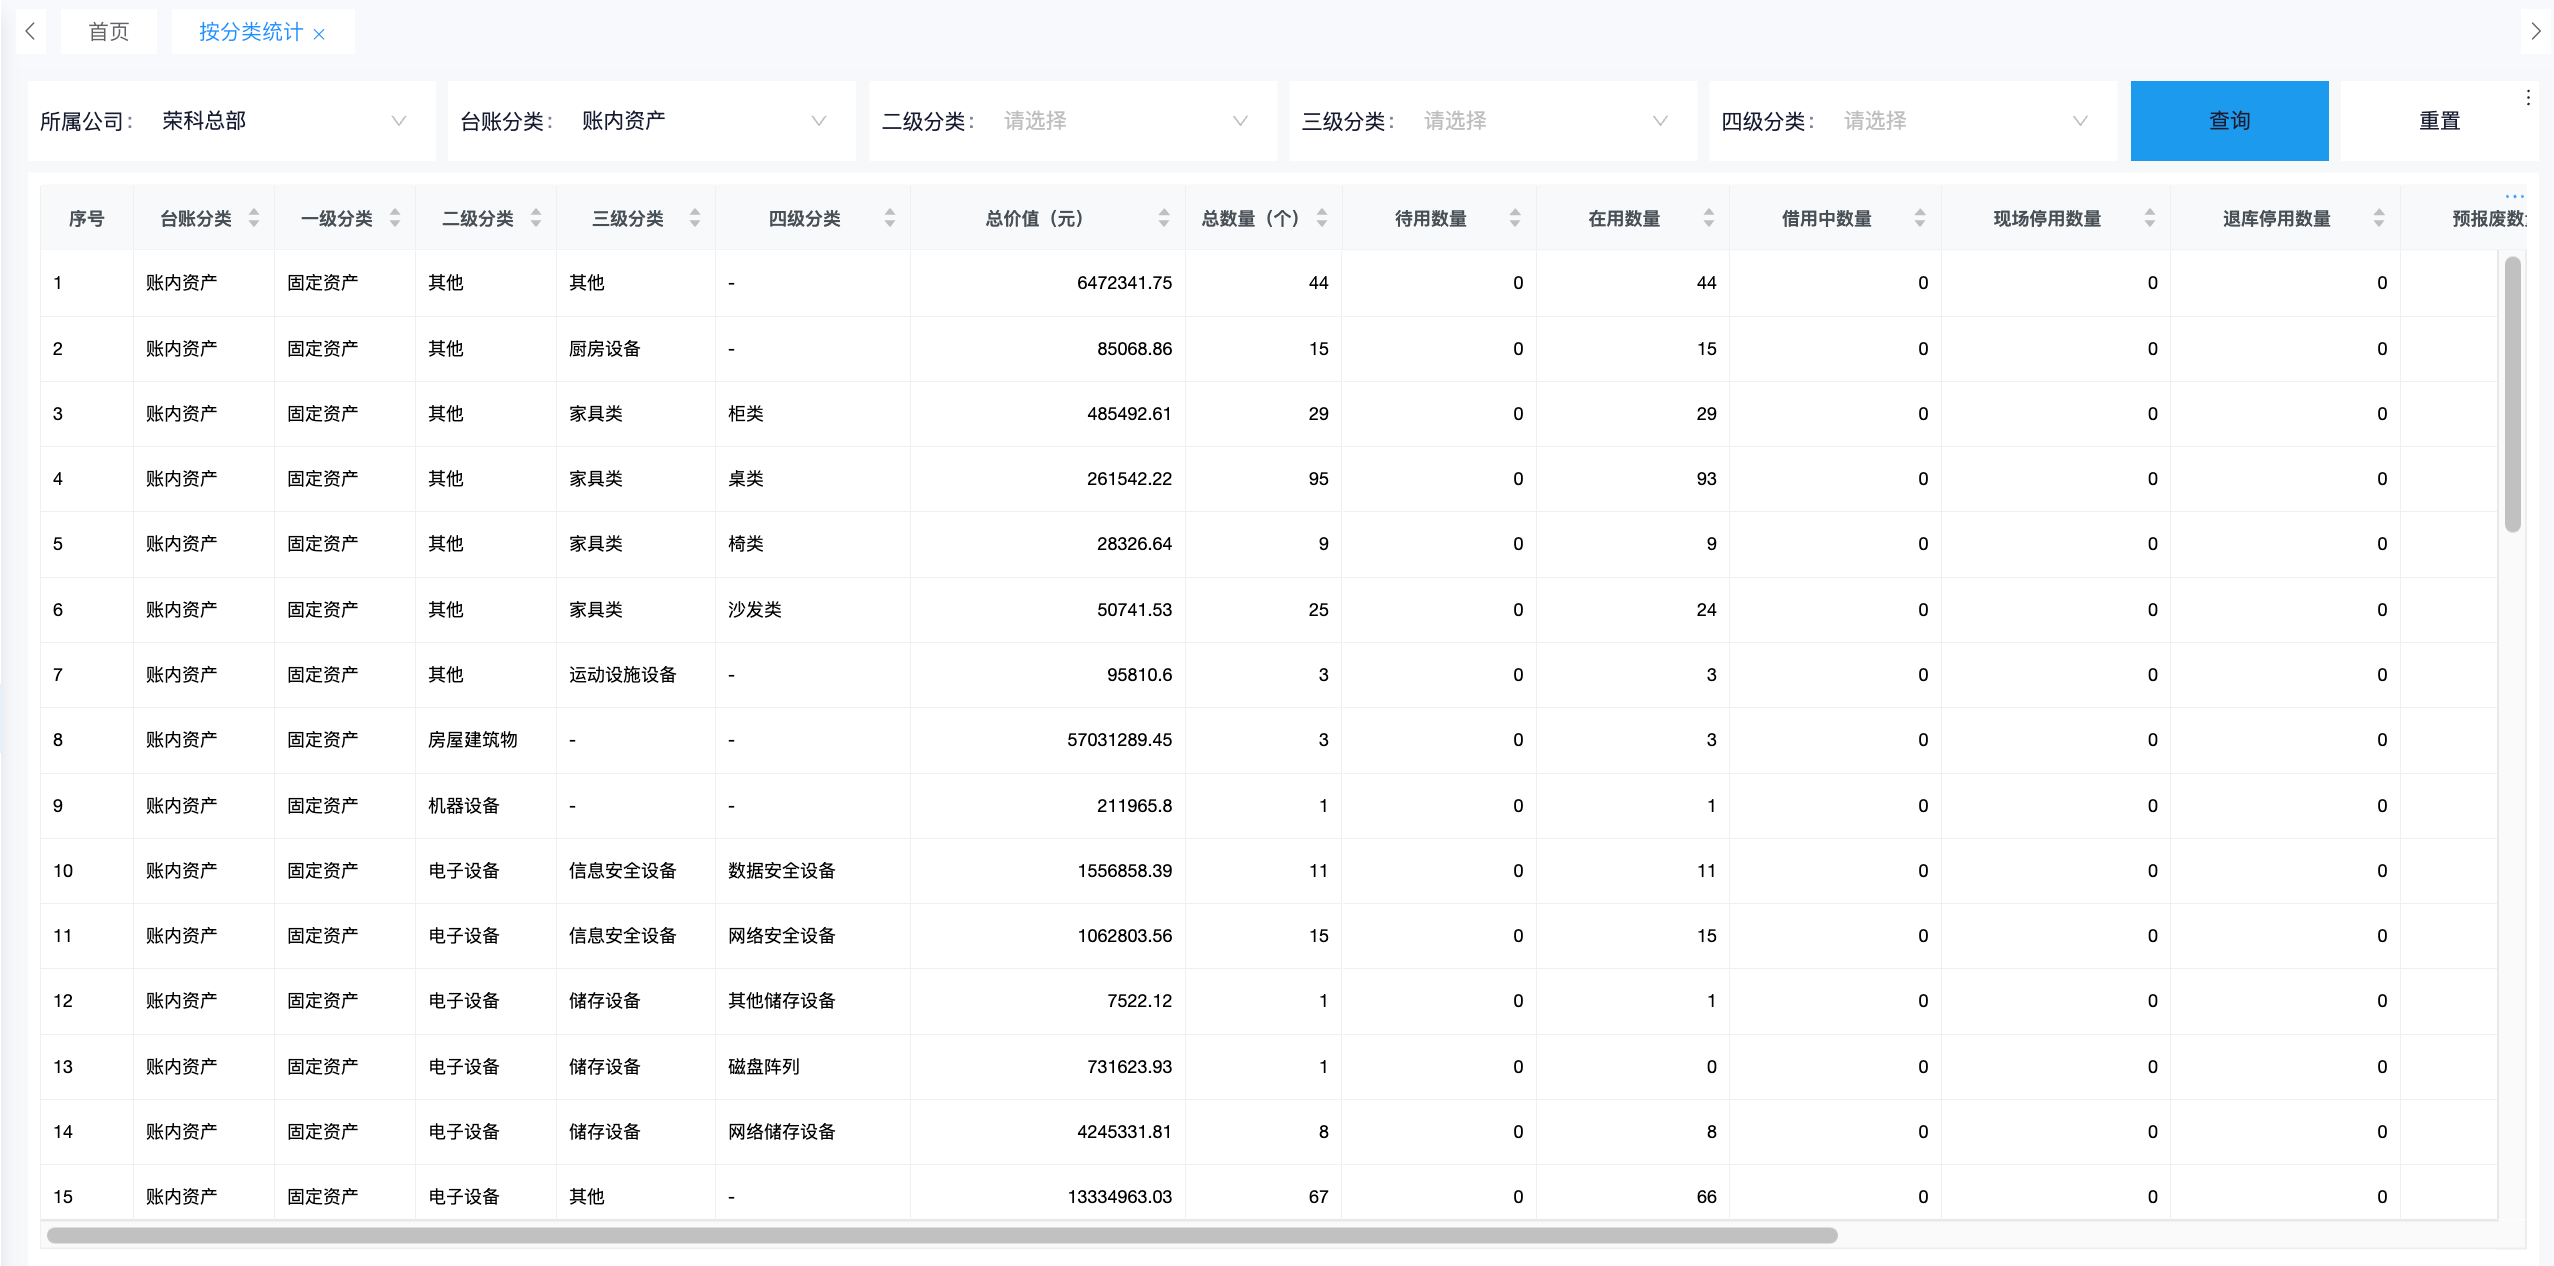Sort by 待用数量 column
Screen dimensions: 2554x1266
tap(1514, 218)
